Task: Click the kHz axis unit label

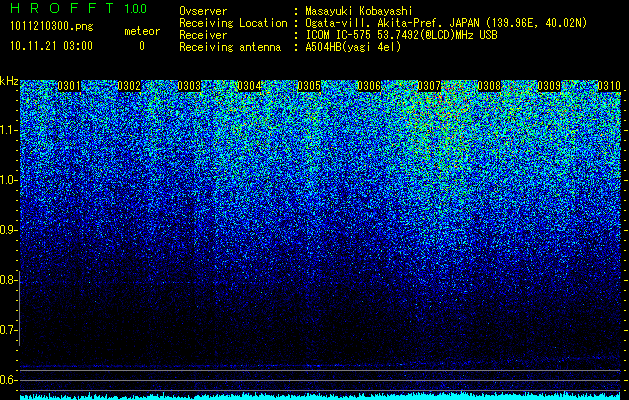Action: [x=9, y=81]
